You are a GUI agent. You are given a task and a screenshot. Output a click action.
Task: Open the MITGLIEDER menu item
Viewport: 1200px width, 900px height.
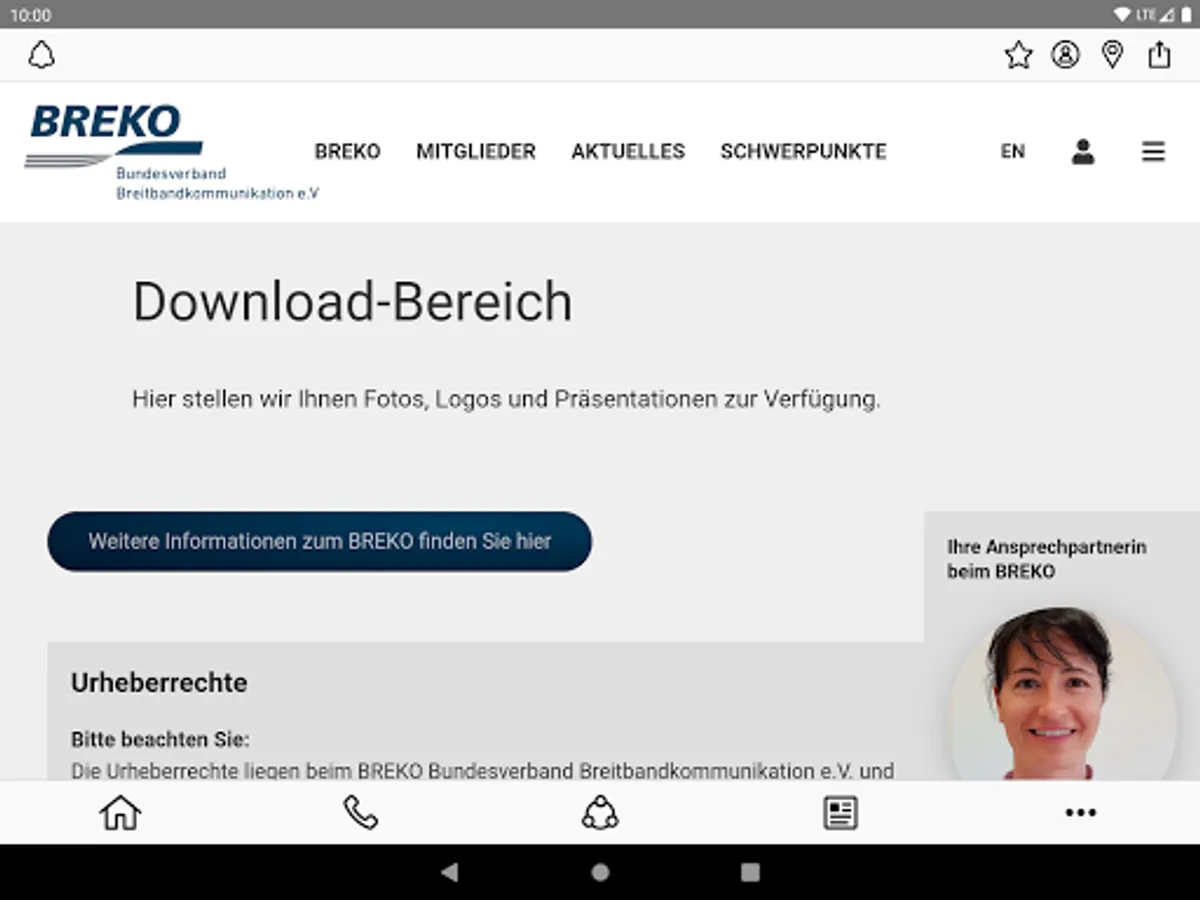click(x=476, y=152)
